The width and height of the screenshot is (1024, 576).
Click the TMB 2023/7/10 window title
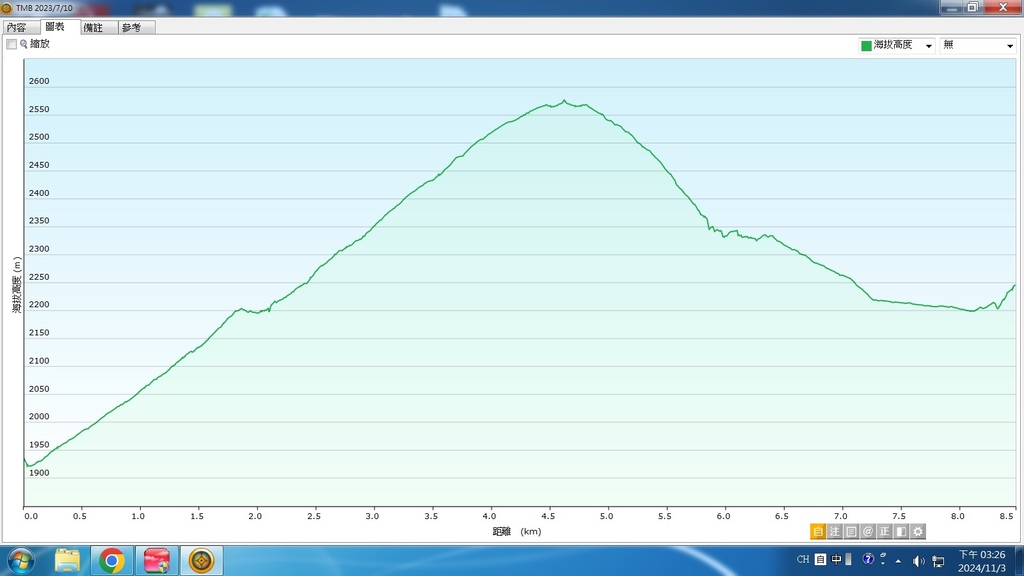coord(44,8)
